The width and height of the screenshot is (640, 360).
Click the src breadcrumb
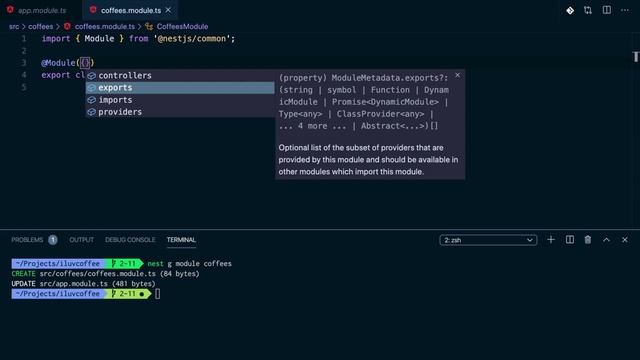(14, 27)
